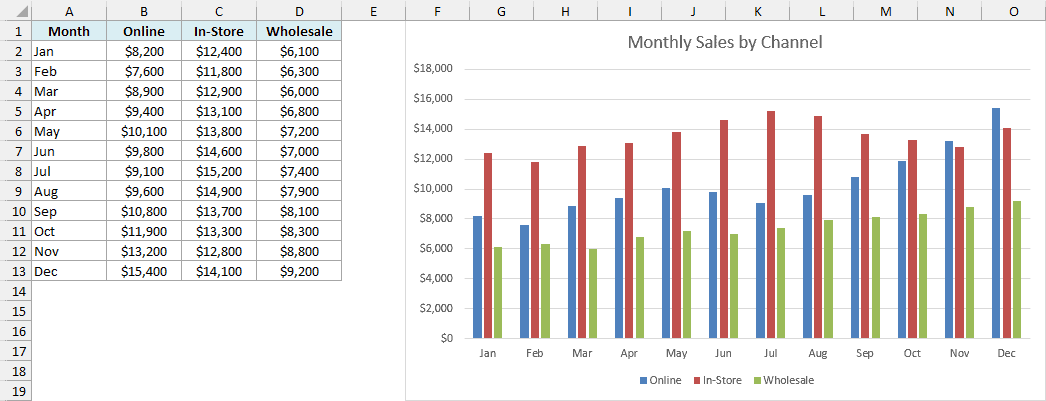This screenshot has height=401, width=1046.
Task: Select cell with $15,200
Action: click(219, 171)
